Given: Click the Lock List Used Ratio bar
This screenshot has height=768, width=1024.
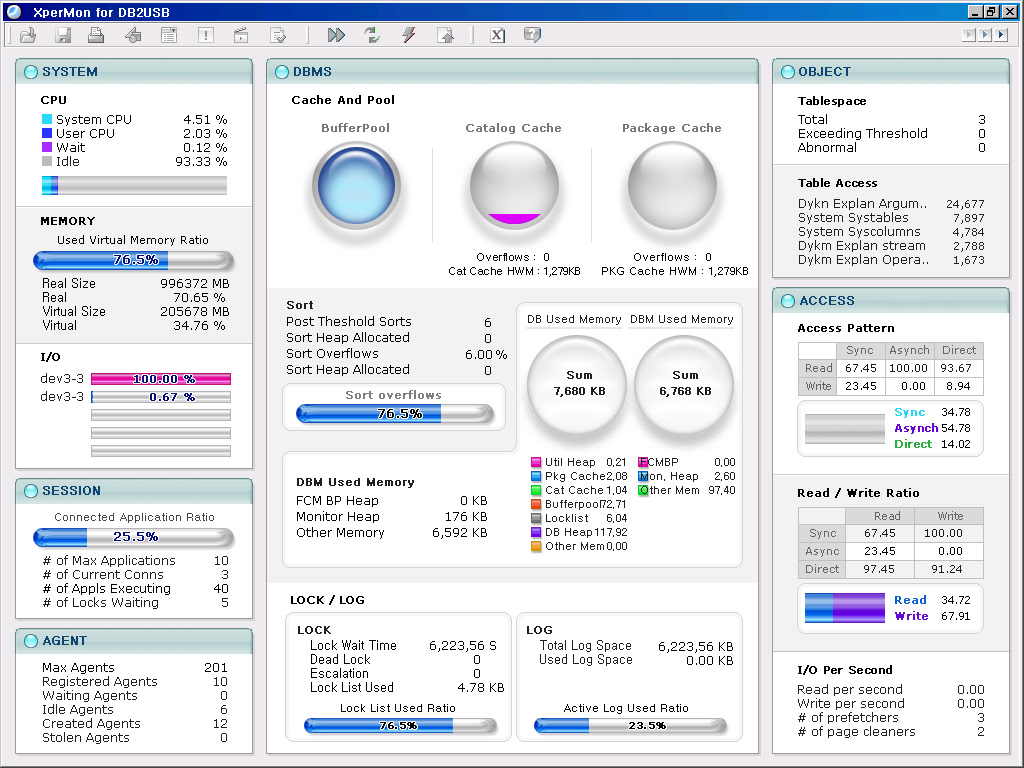Looking at the screenshot, I should pyautogui.click(x=401, y=726).
